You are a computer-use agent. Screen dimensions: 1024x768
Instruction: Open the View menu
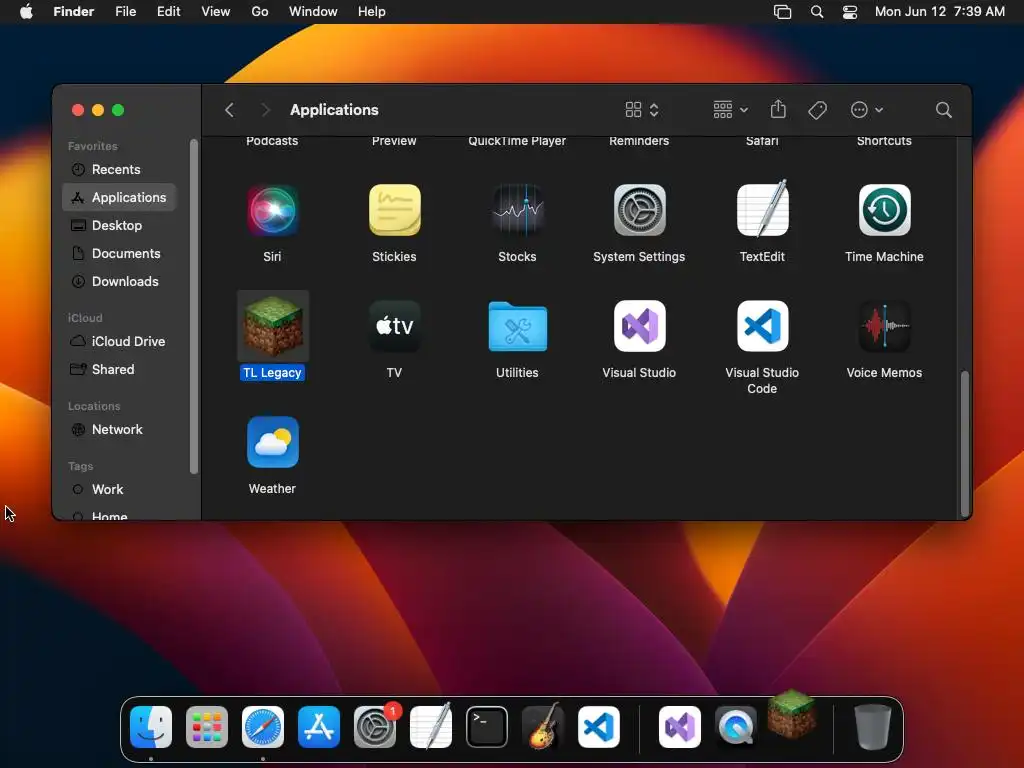click(216, 12)
